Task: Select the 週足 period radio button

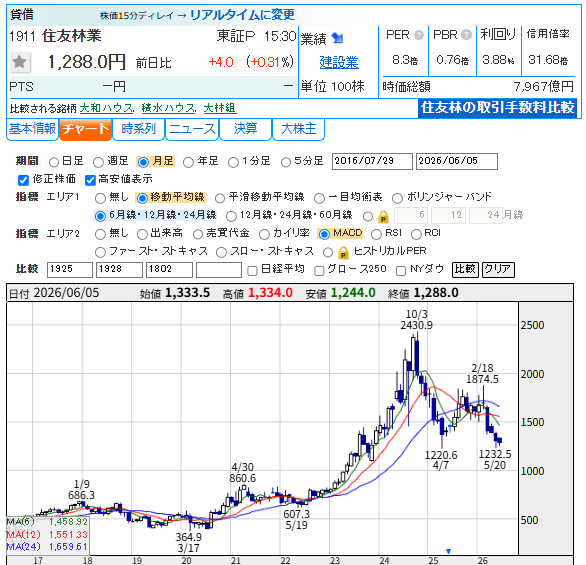Action: tap(98, 162)
